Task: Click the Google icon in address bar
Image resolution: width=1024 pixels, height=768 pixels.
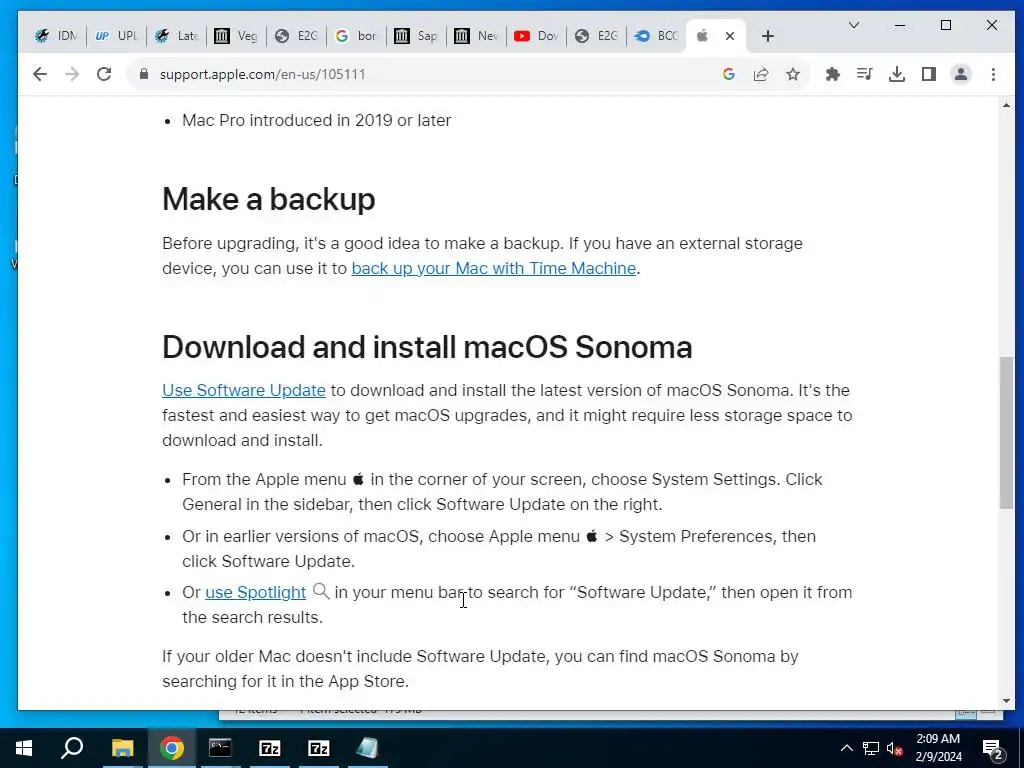Action: 729,74
